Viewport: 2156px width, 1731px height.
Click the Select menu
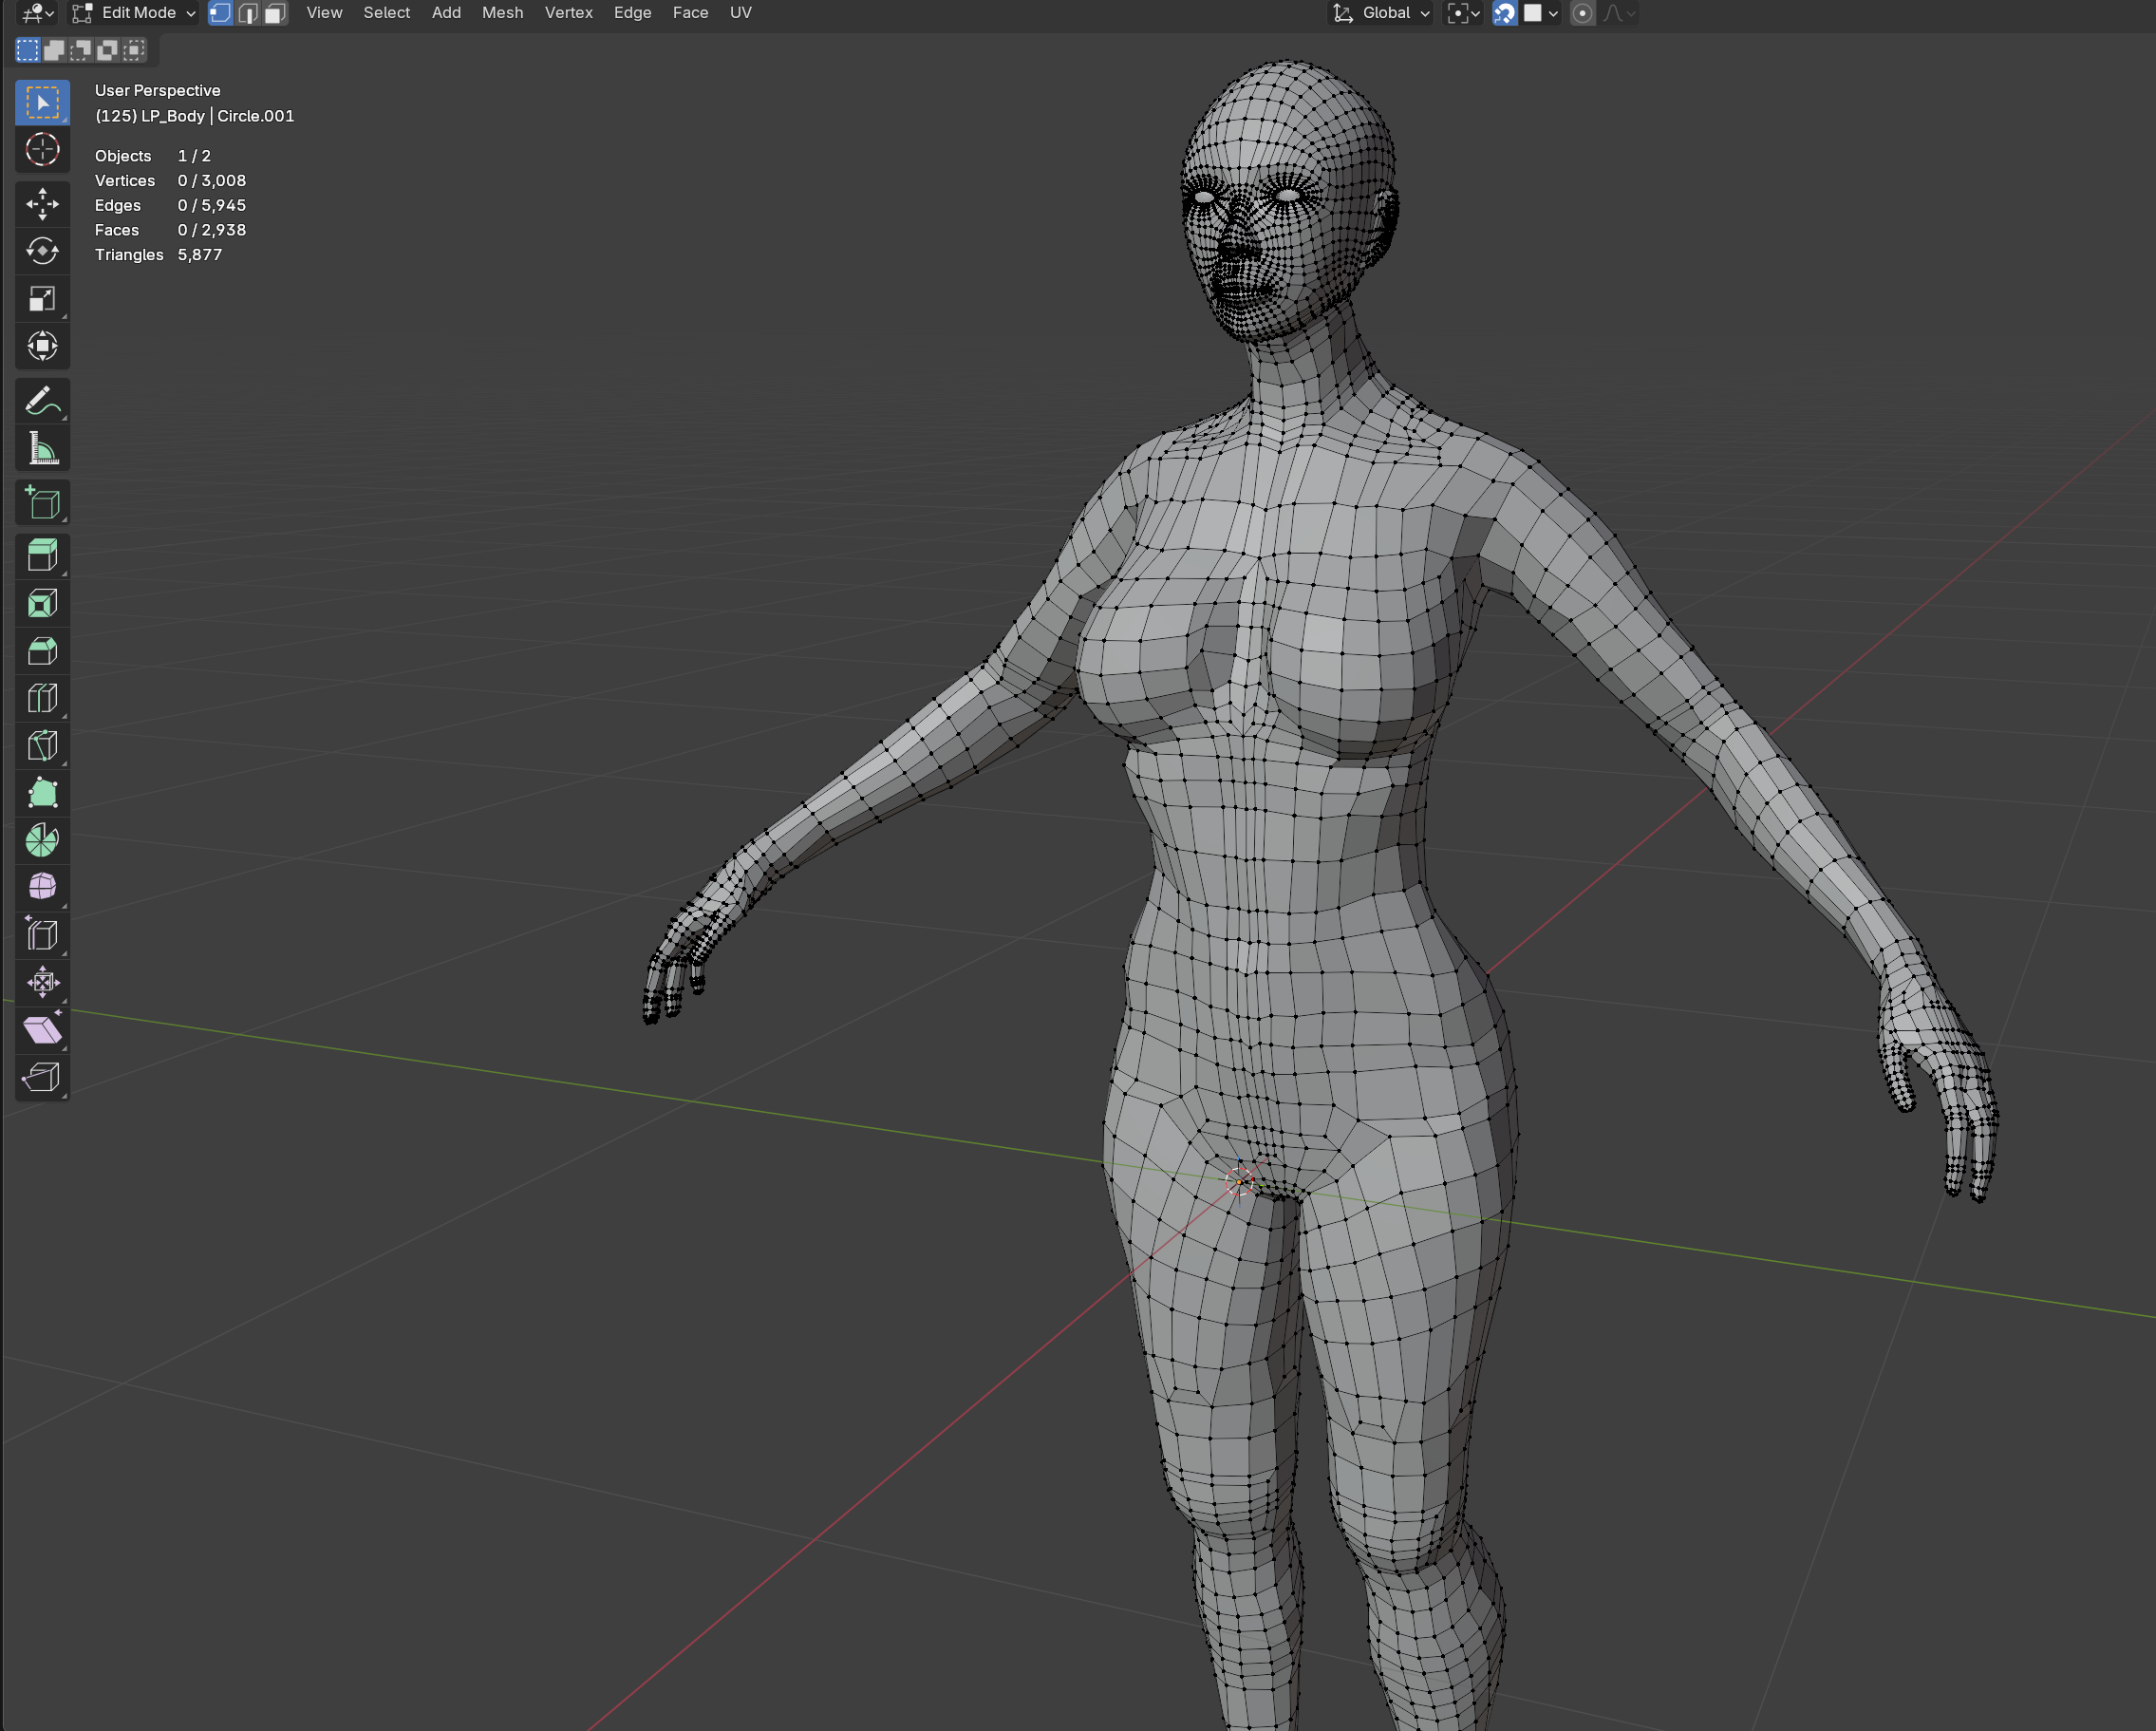tap(386, 13)
